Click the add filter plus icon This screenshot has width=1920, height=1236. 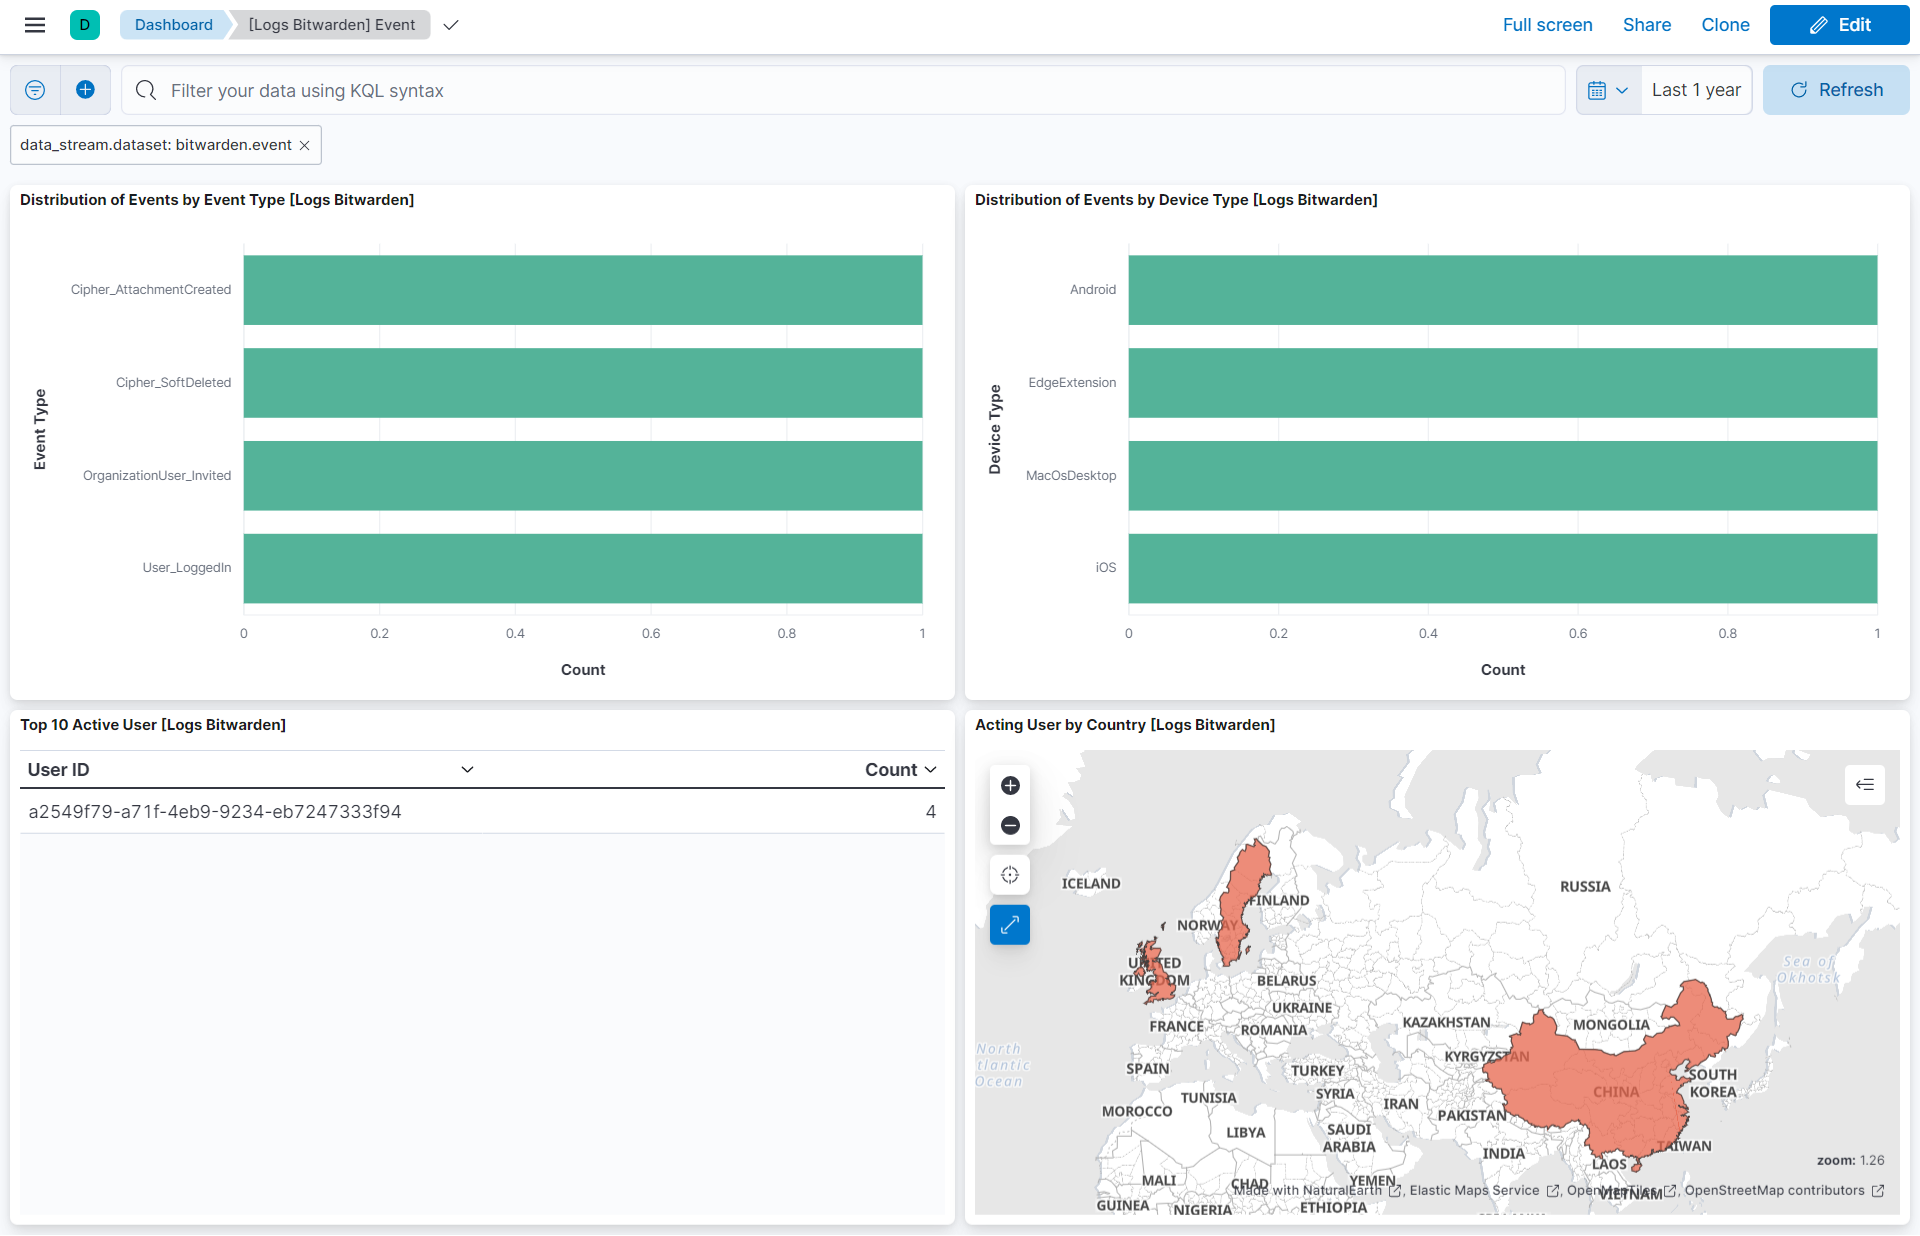(x=86, y=90)
